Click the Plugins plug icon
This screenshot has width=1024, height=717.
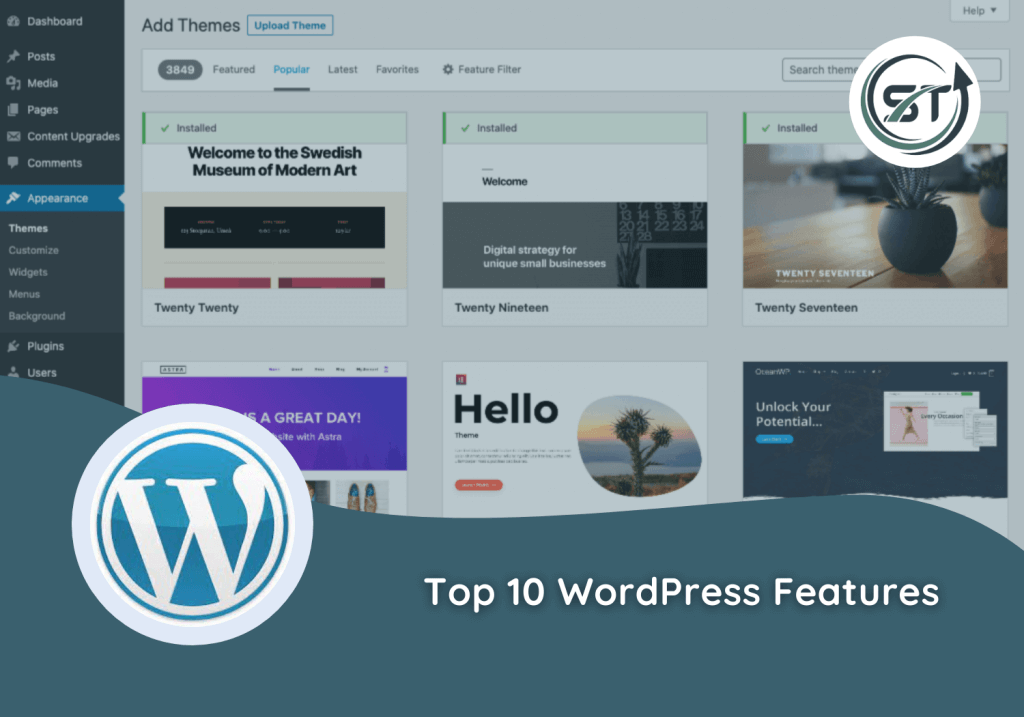click(13, 347)
